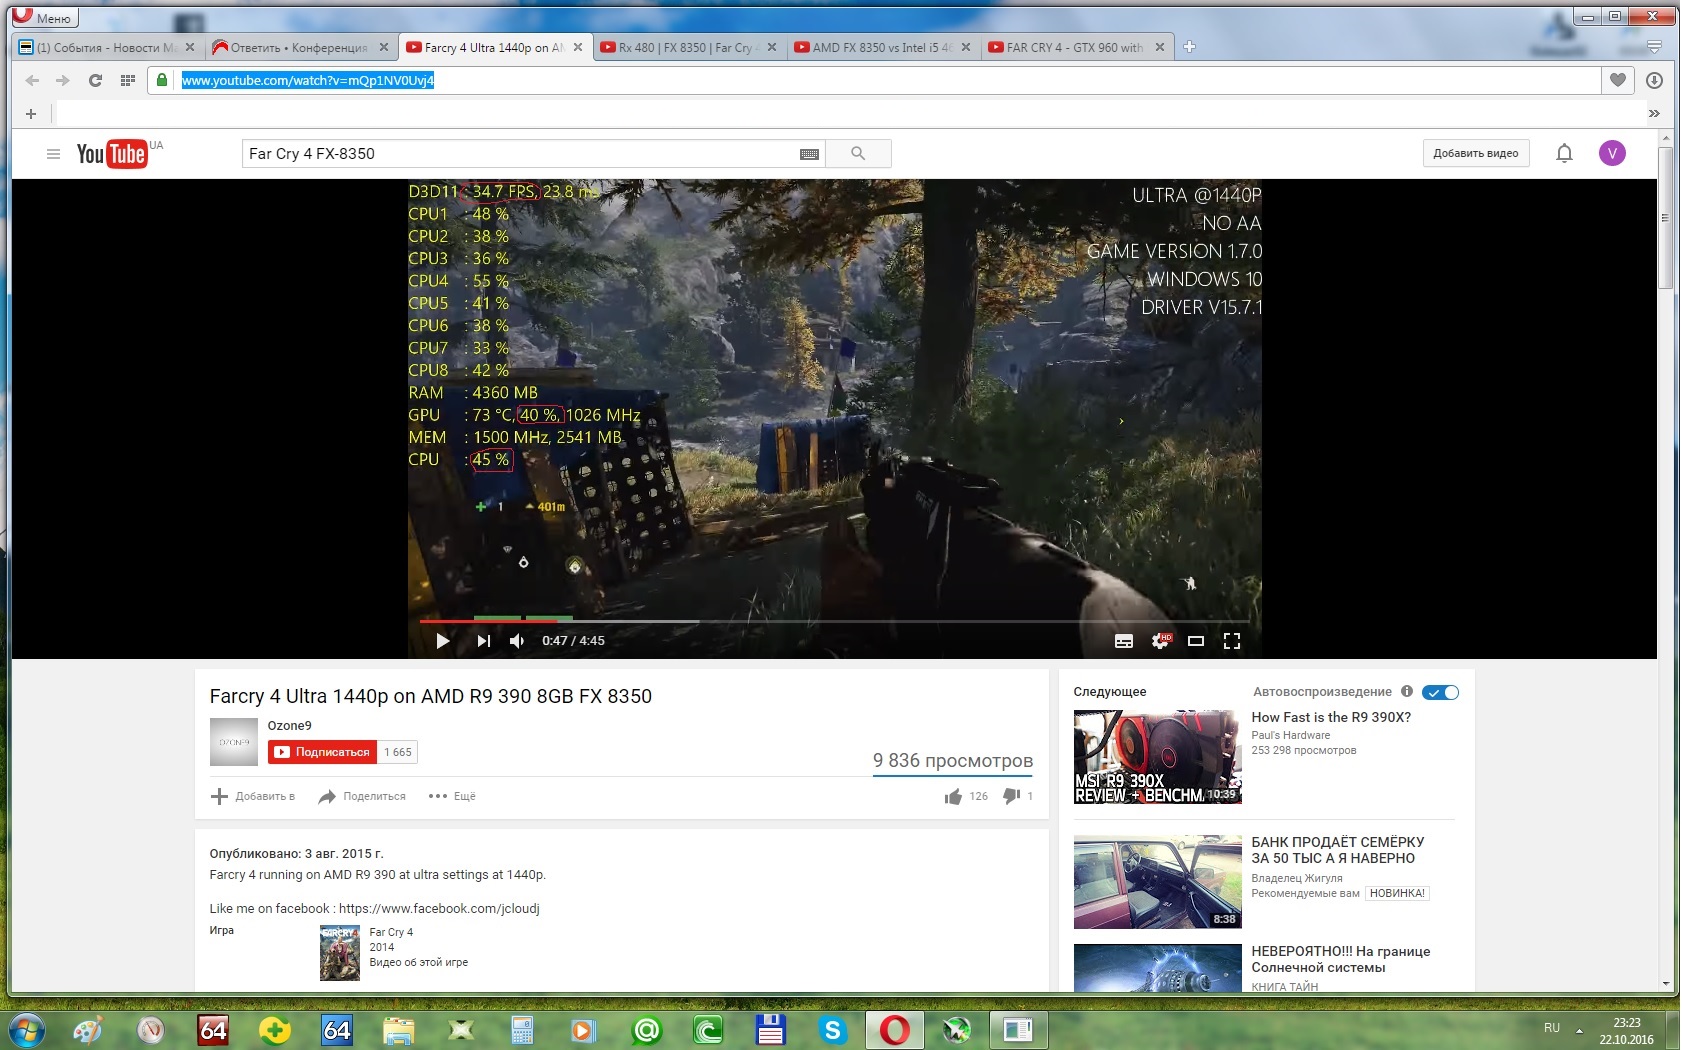This screenshot has height=1050, width=1682.
Task: Open Skype from the taskbar
Action: (x=833, y=1029)
